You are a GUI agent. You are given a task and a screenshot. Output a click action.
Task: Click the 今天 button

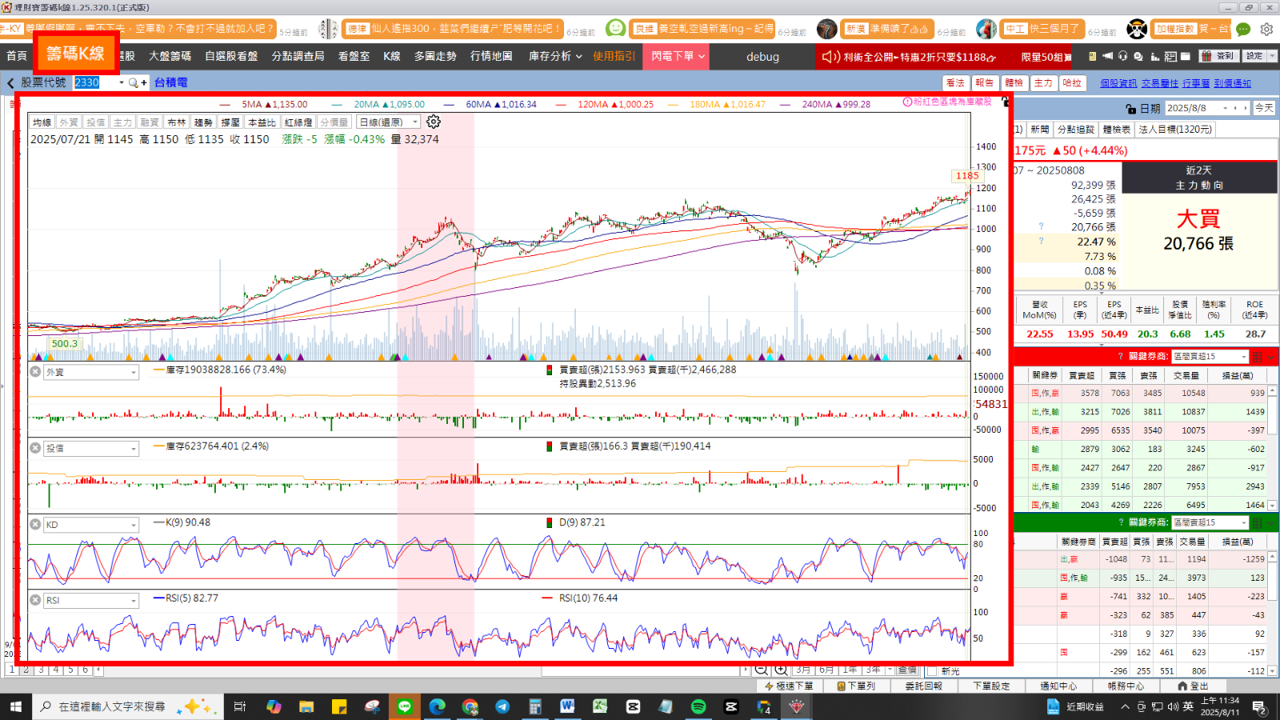click(x=1264, y=107)
